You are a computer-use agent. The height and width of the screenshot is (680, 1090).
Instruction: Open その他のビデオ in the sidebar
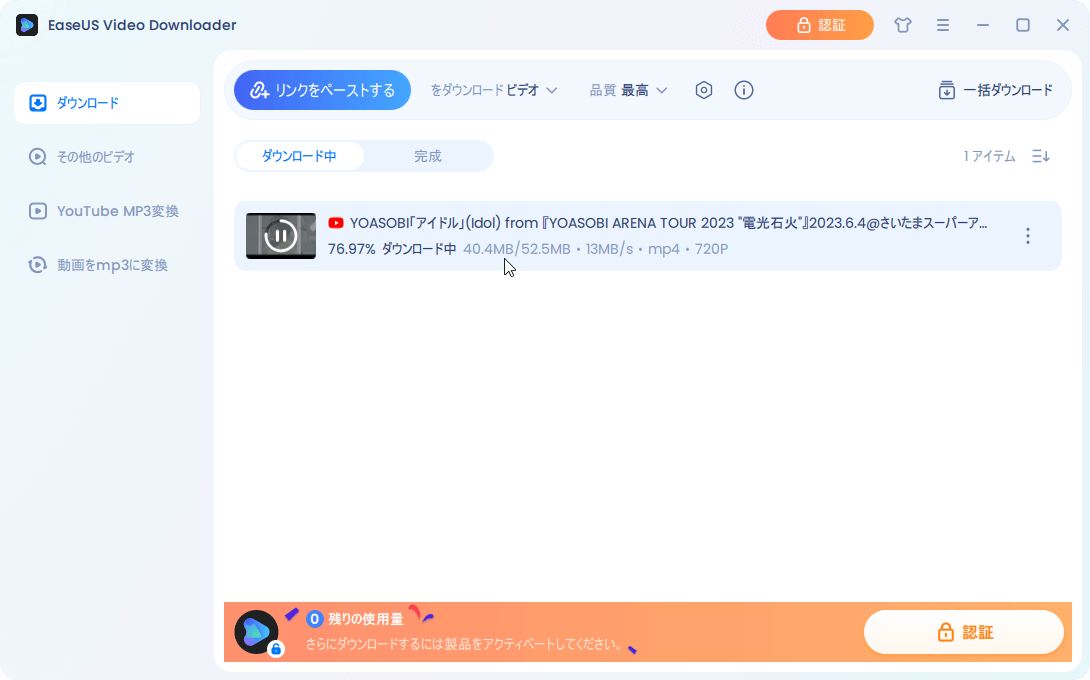tap(95, 157)
